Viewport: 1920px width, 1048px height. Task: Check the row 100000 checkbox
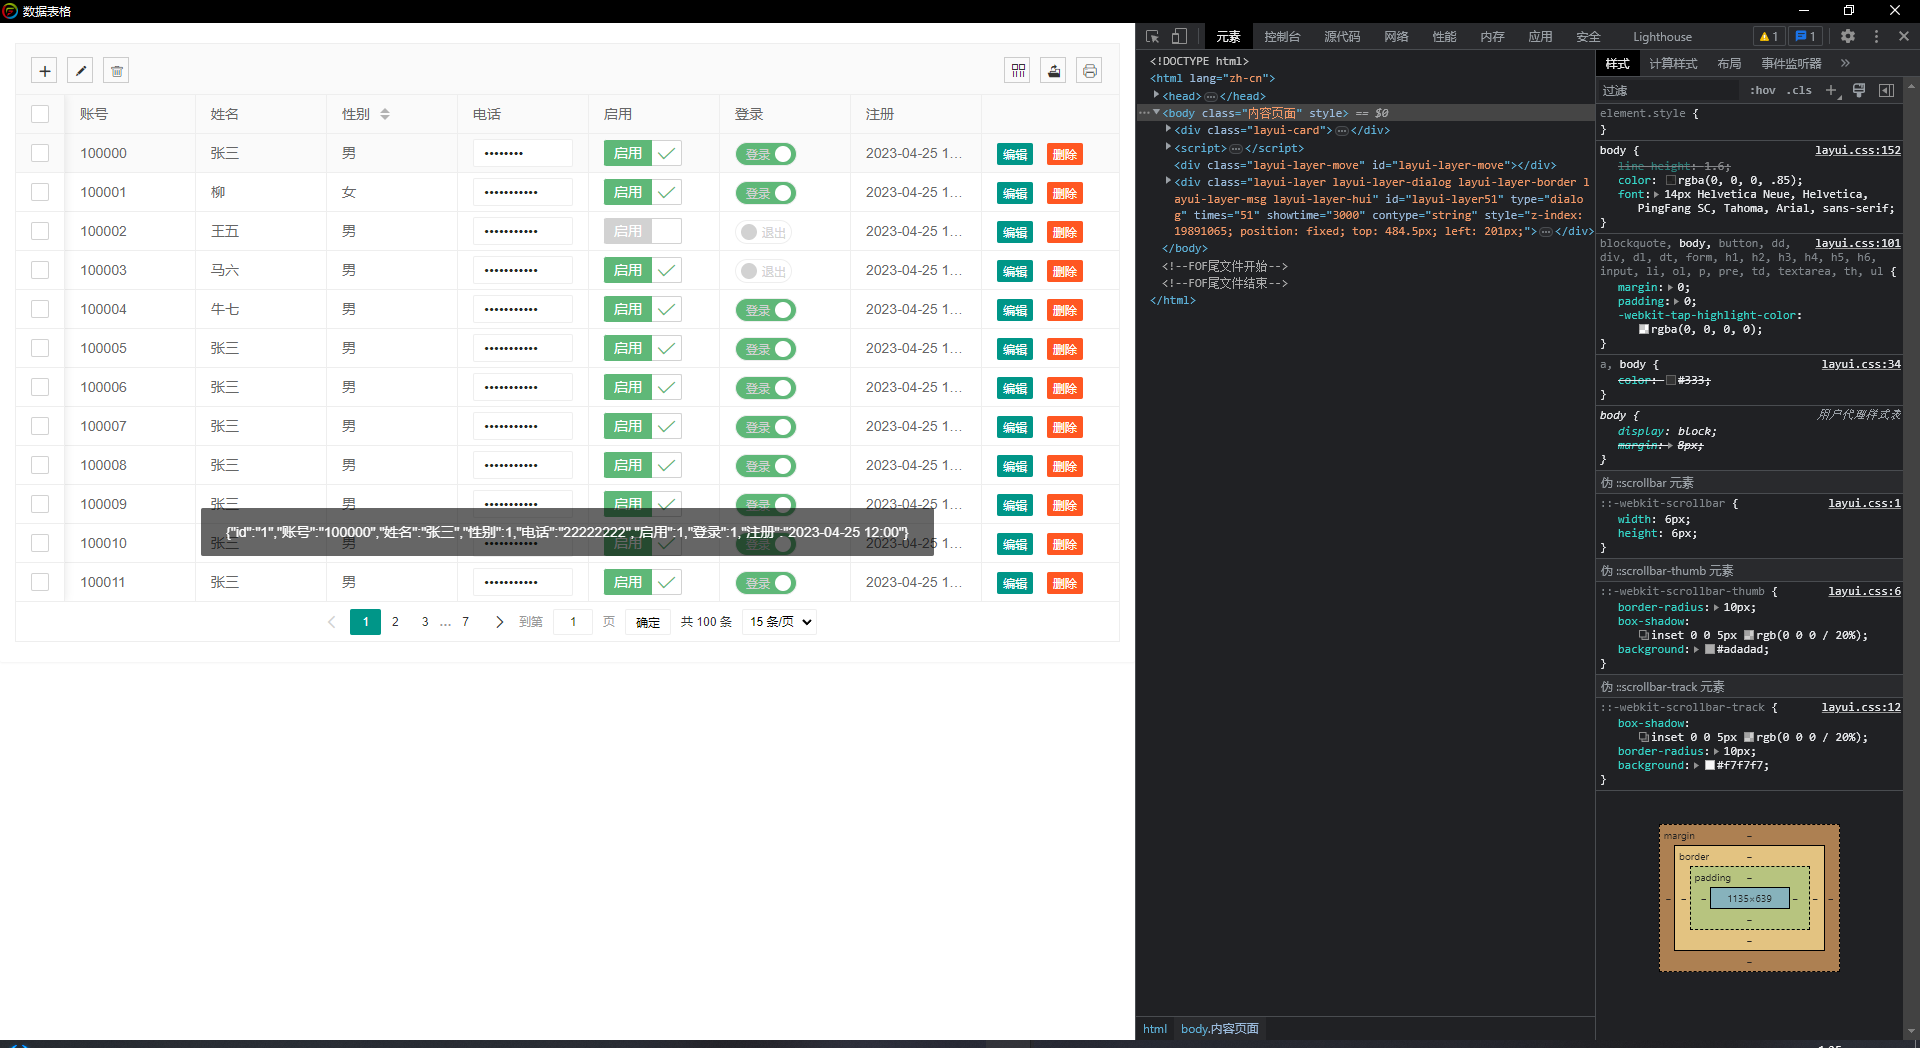(40, 153)
